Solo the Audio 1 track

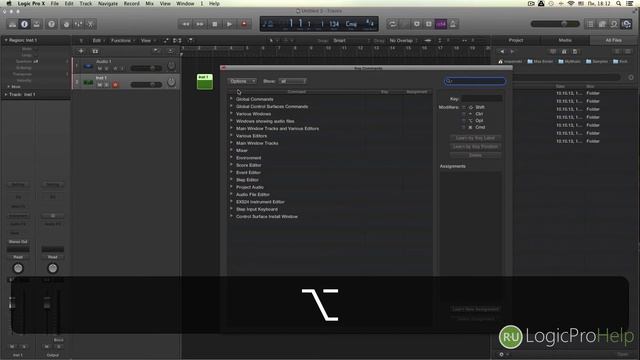[107, 68]
